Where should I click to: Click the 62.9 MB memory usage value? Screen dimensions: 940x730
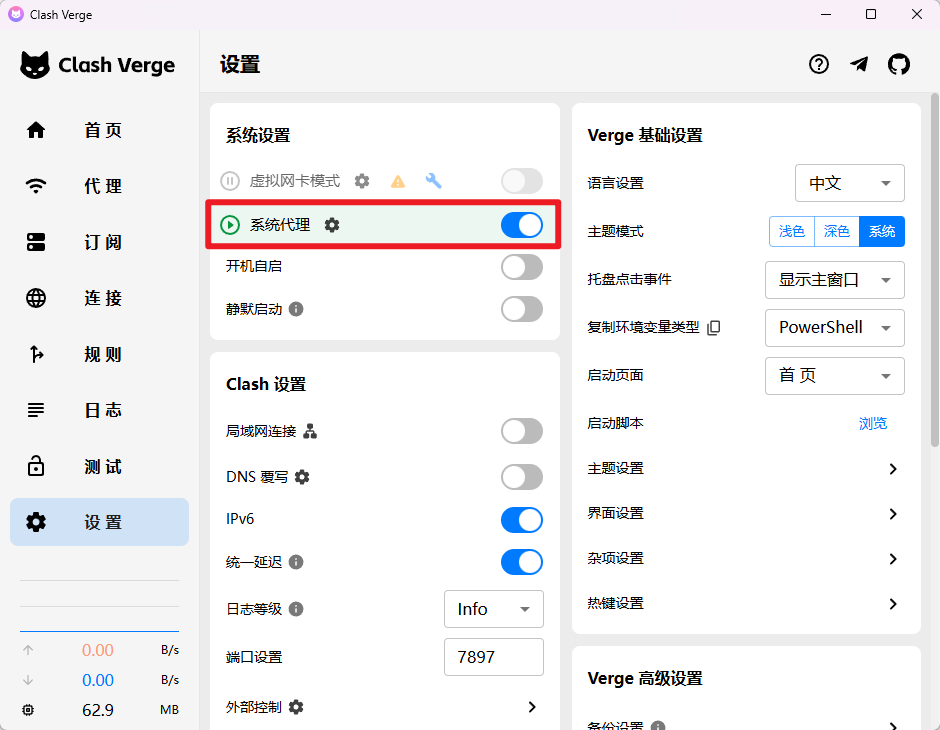[98, 710]
